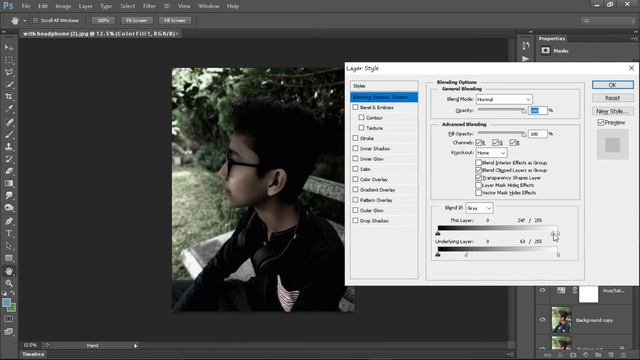Select the Crop tool
The height and width of the screenshot is (360, 640).
coord(9,97)
